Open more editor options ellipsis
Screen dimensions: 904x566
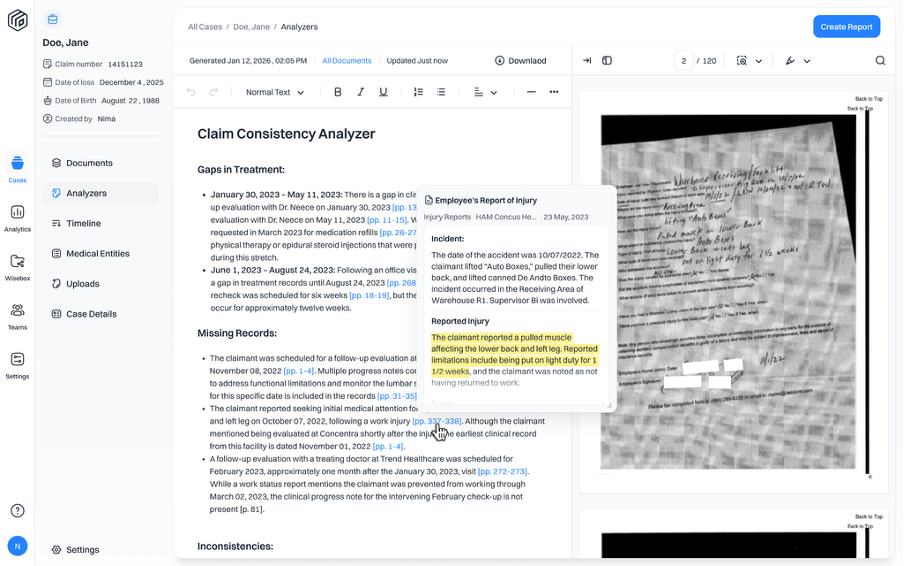click(x=553, y=92)
